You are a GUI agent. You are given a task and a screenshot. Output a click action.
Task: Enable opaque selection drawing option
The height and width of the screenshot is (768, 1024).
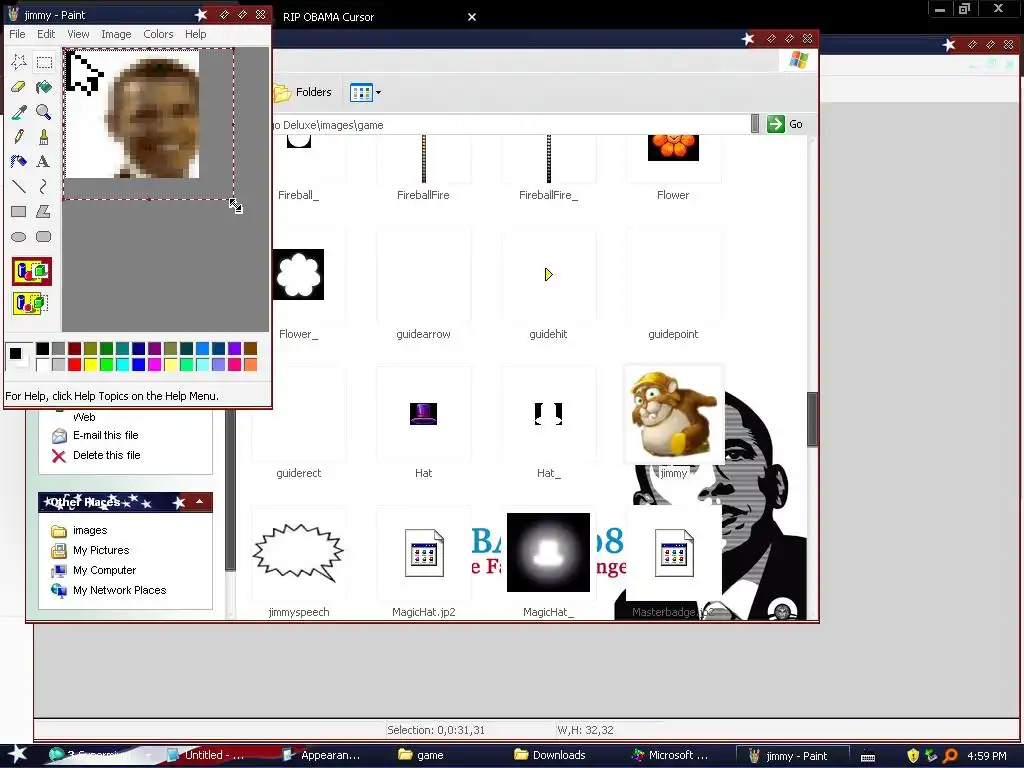pyautogui.click(x=31, y=271)
